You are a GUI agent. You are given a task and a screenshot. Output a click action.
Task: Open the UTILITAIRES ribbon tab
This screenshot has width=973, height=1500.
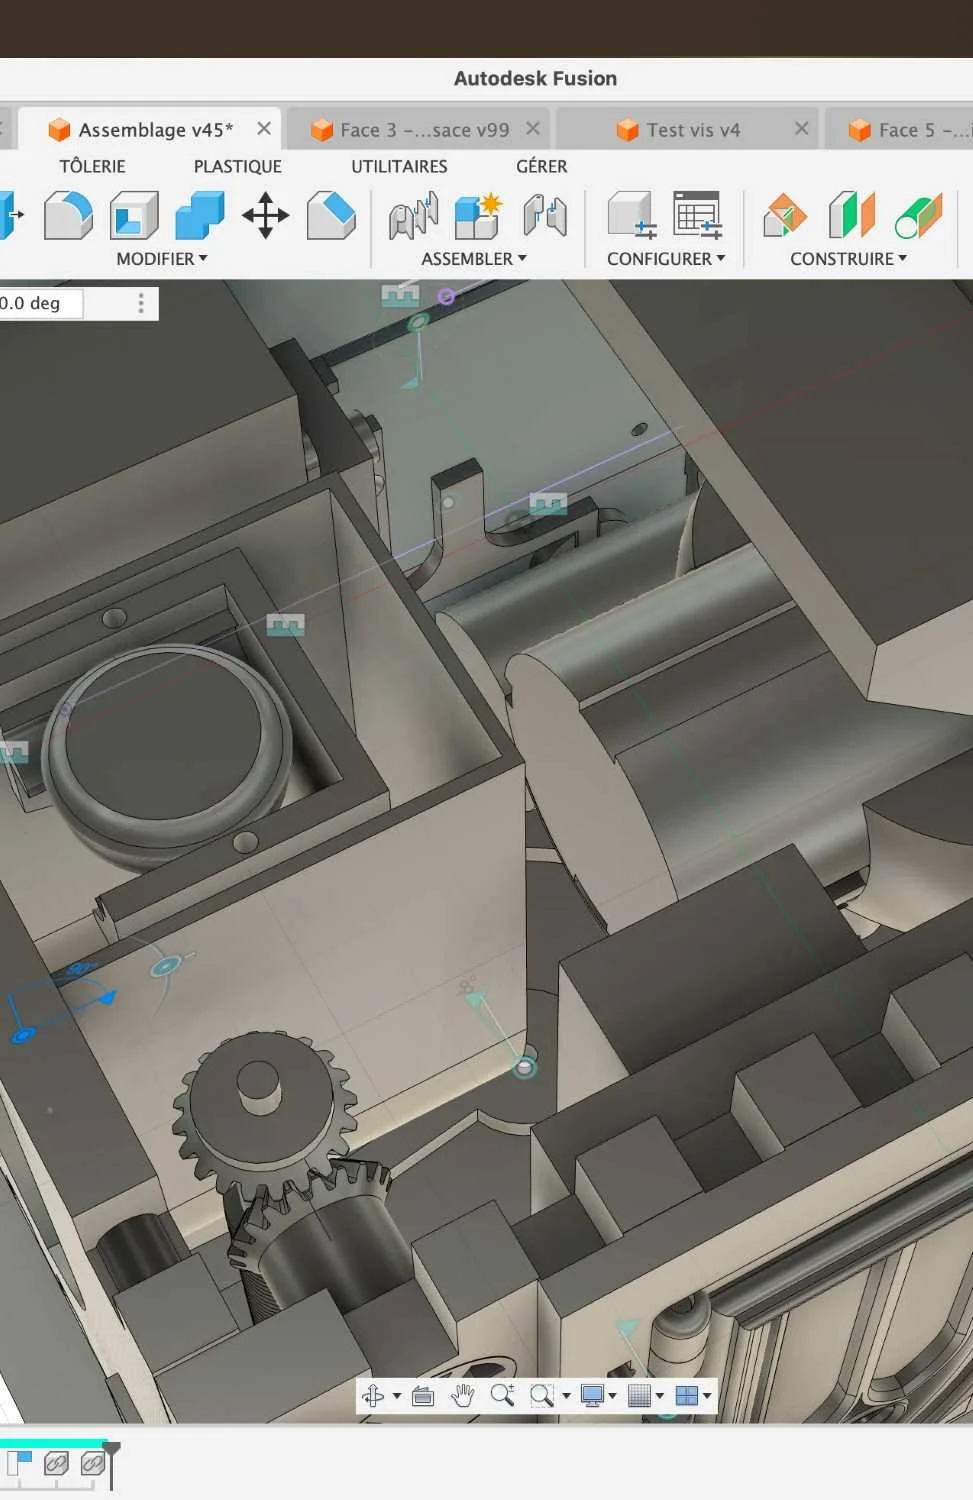[x=399, y=166]
